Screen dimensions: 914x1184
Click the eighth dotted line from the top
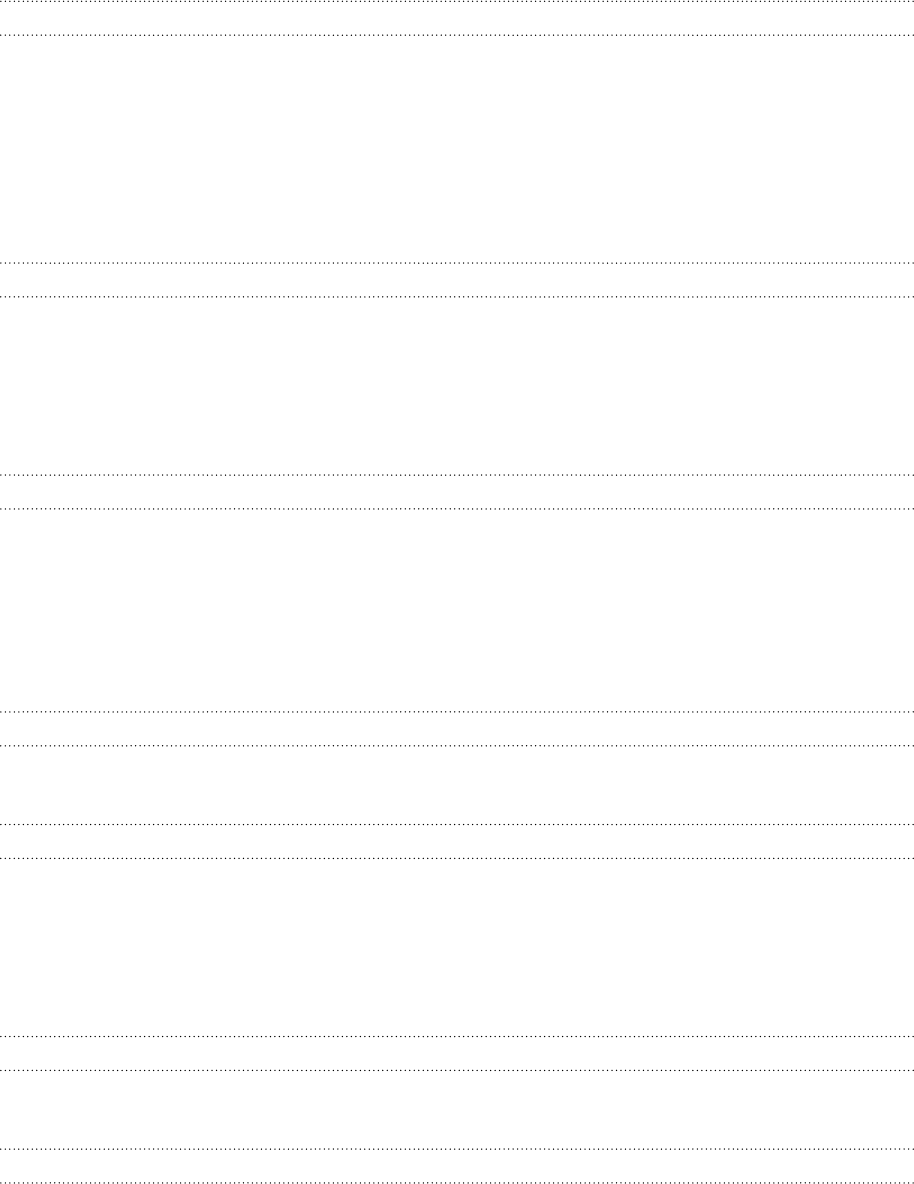click(457, 745)
